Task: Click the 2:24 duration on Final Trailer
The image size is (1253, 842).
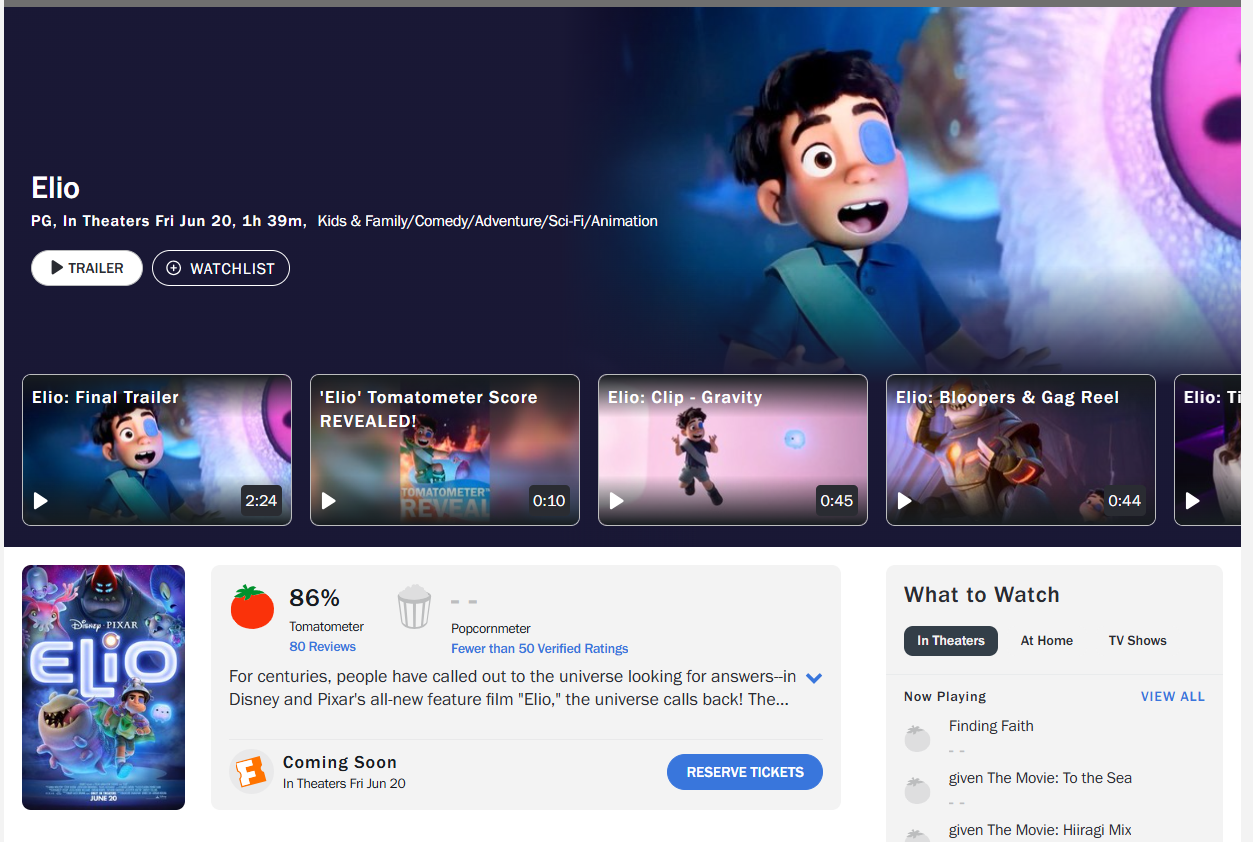Action: pyautogui.click(x=261, y=500)
